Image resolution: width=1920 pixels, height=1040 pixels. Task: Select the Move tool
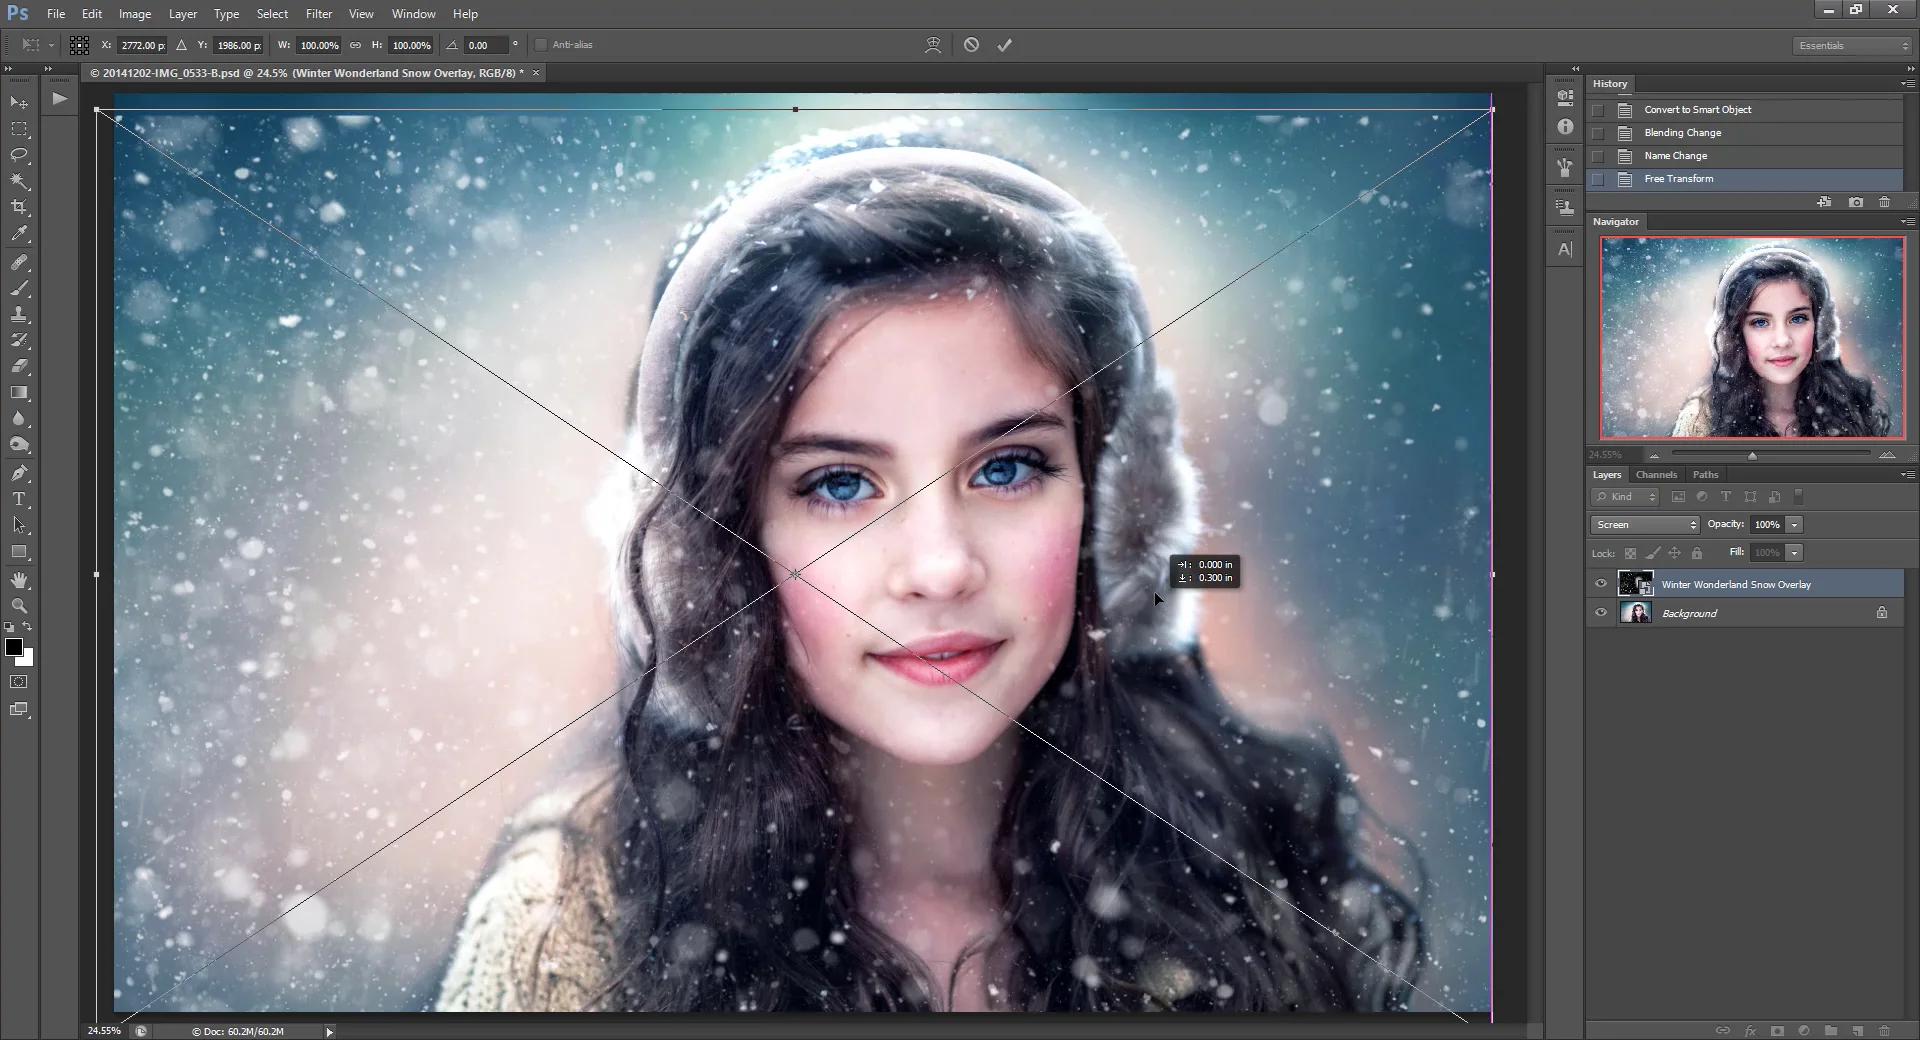(18, 102)
